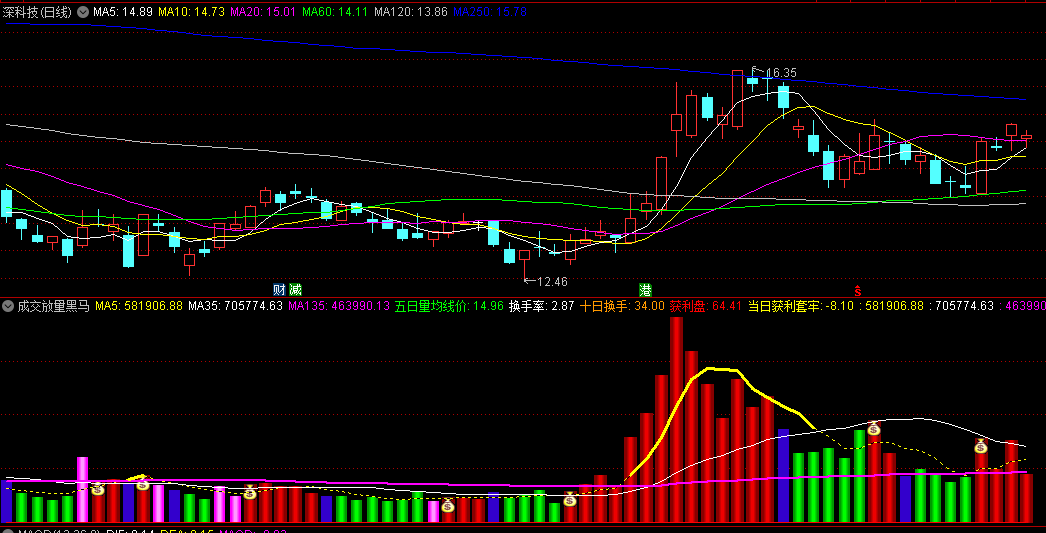Click the yellow MA10: 14.73 label
The width and height of the screenshot is (1046, 533).
tap(191, 12)
